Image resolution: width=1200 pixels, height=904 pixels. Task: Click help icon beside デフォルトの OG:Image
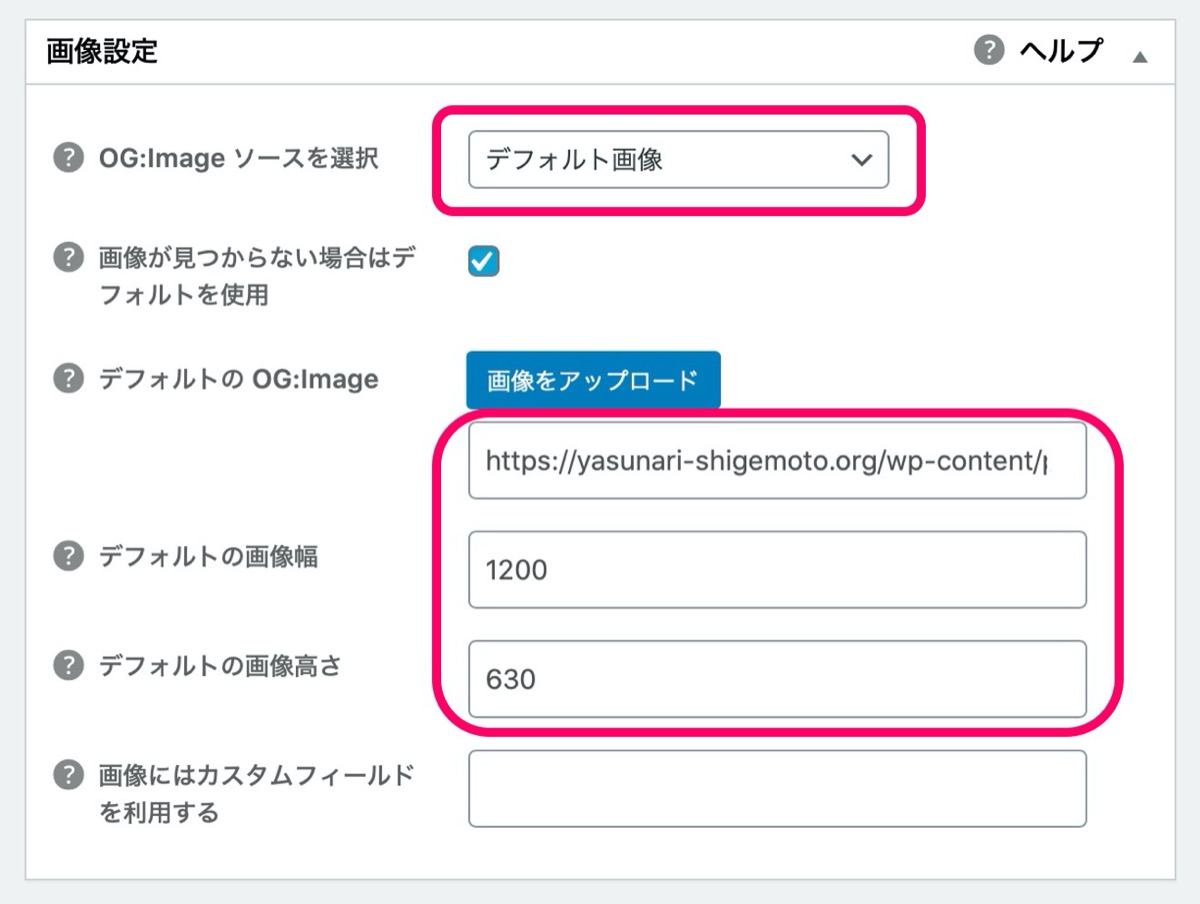tap(67, 379)
